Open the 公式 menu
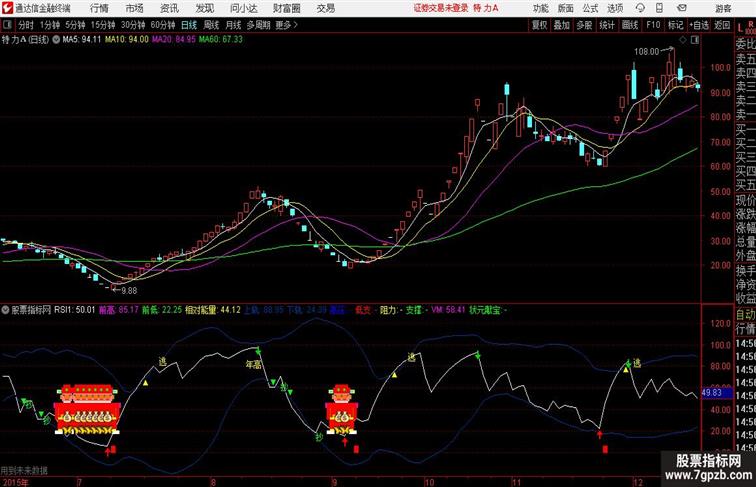This screenshot has height=487, width=756. (590, 8)
